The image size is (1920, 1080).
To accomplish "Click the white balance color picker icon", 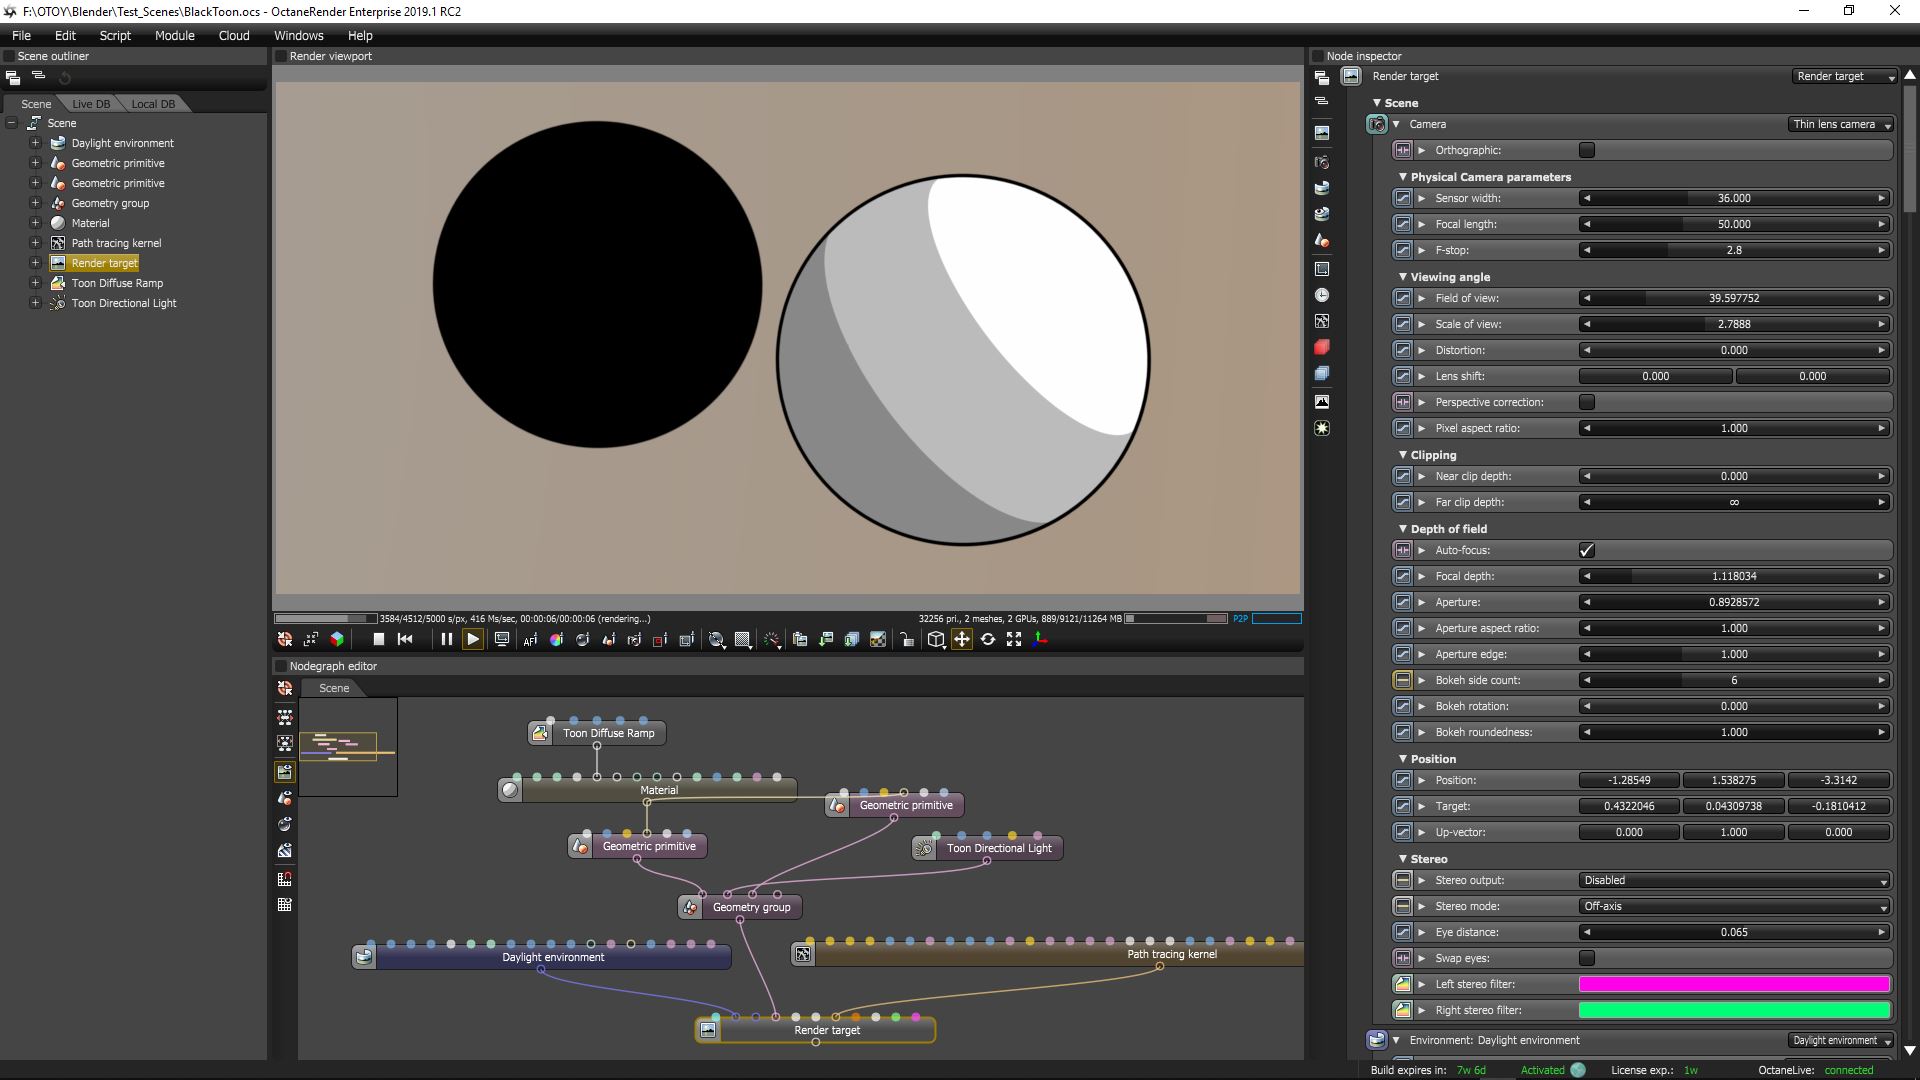I will click(556, 640).
